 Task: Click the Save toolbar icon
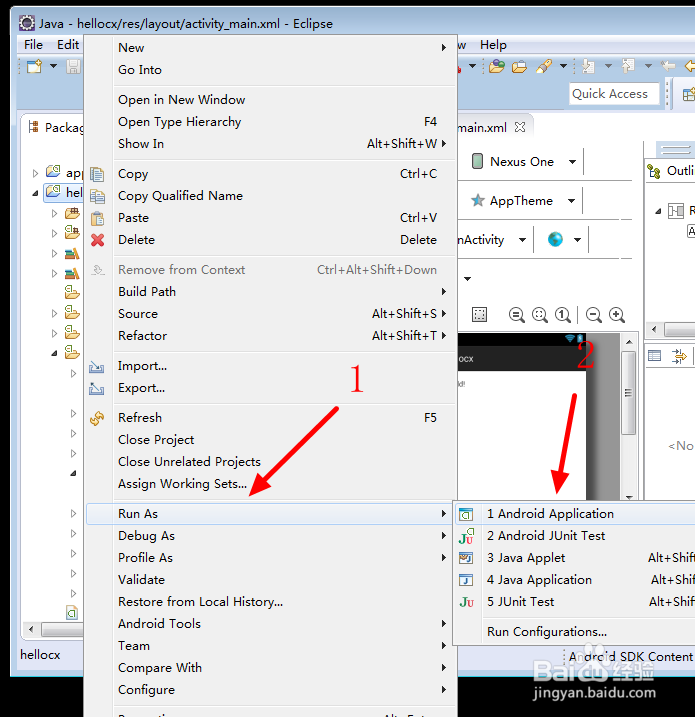(x=73, y=67)
